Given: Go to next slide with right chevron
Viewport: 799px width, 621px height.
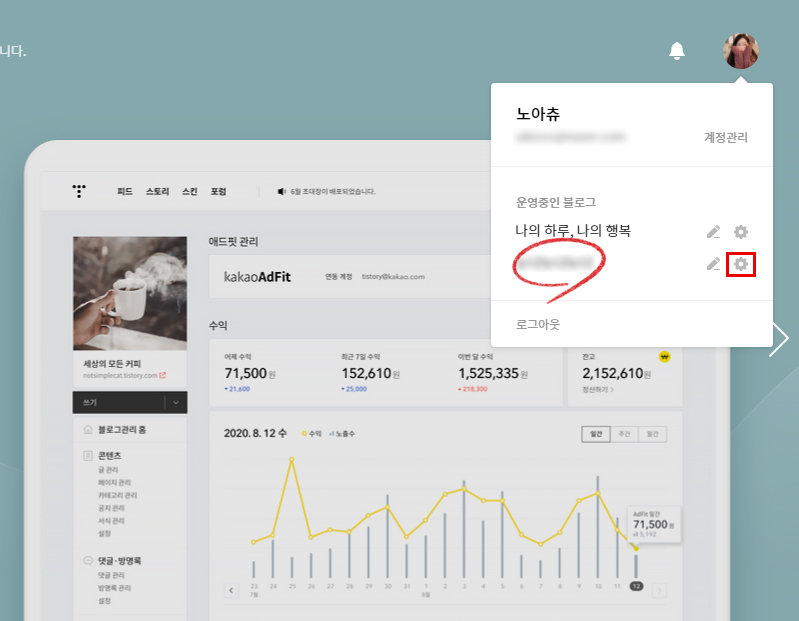Looking at the screenshot, I should 780,338.
